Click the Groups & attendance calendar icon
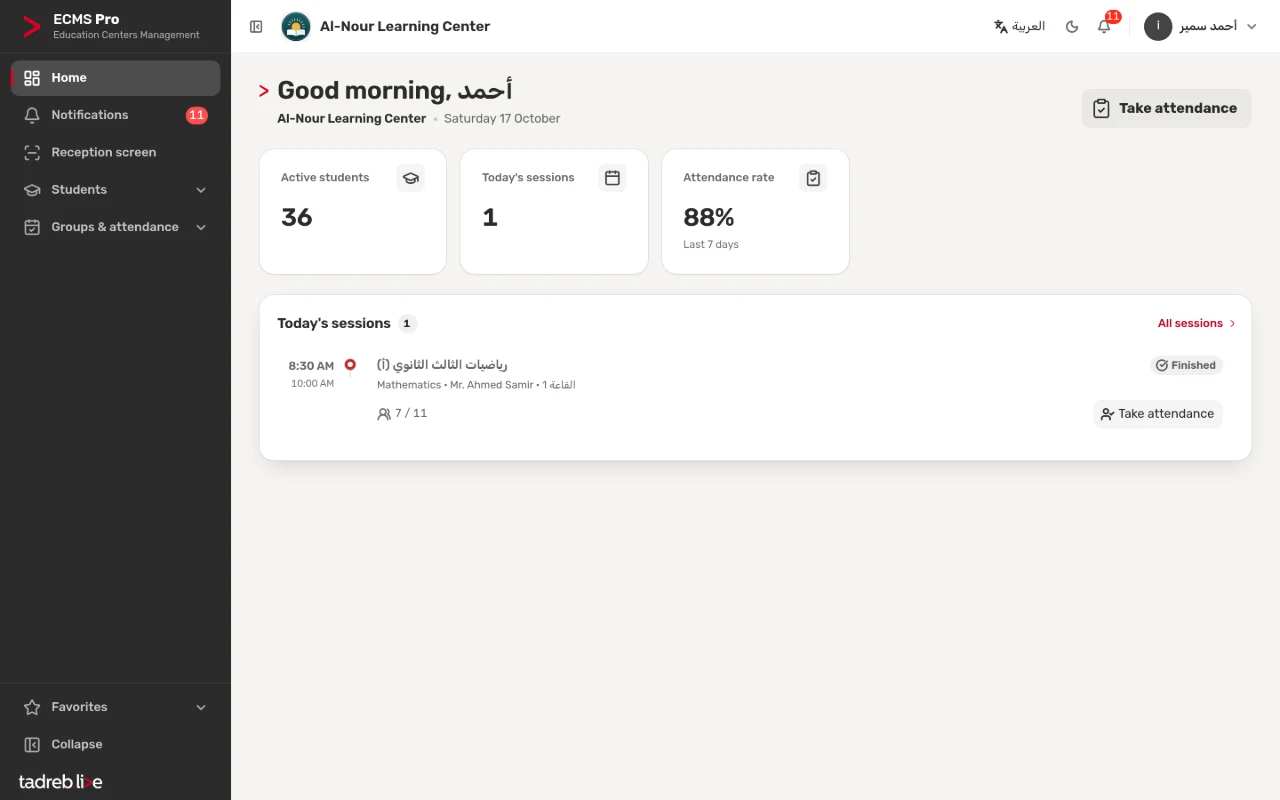The height and width of the screenshot is (800, 1280). 32,227
